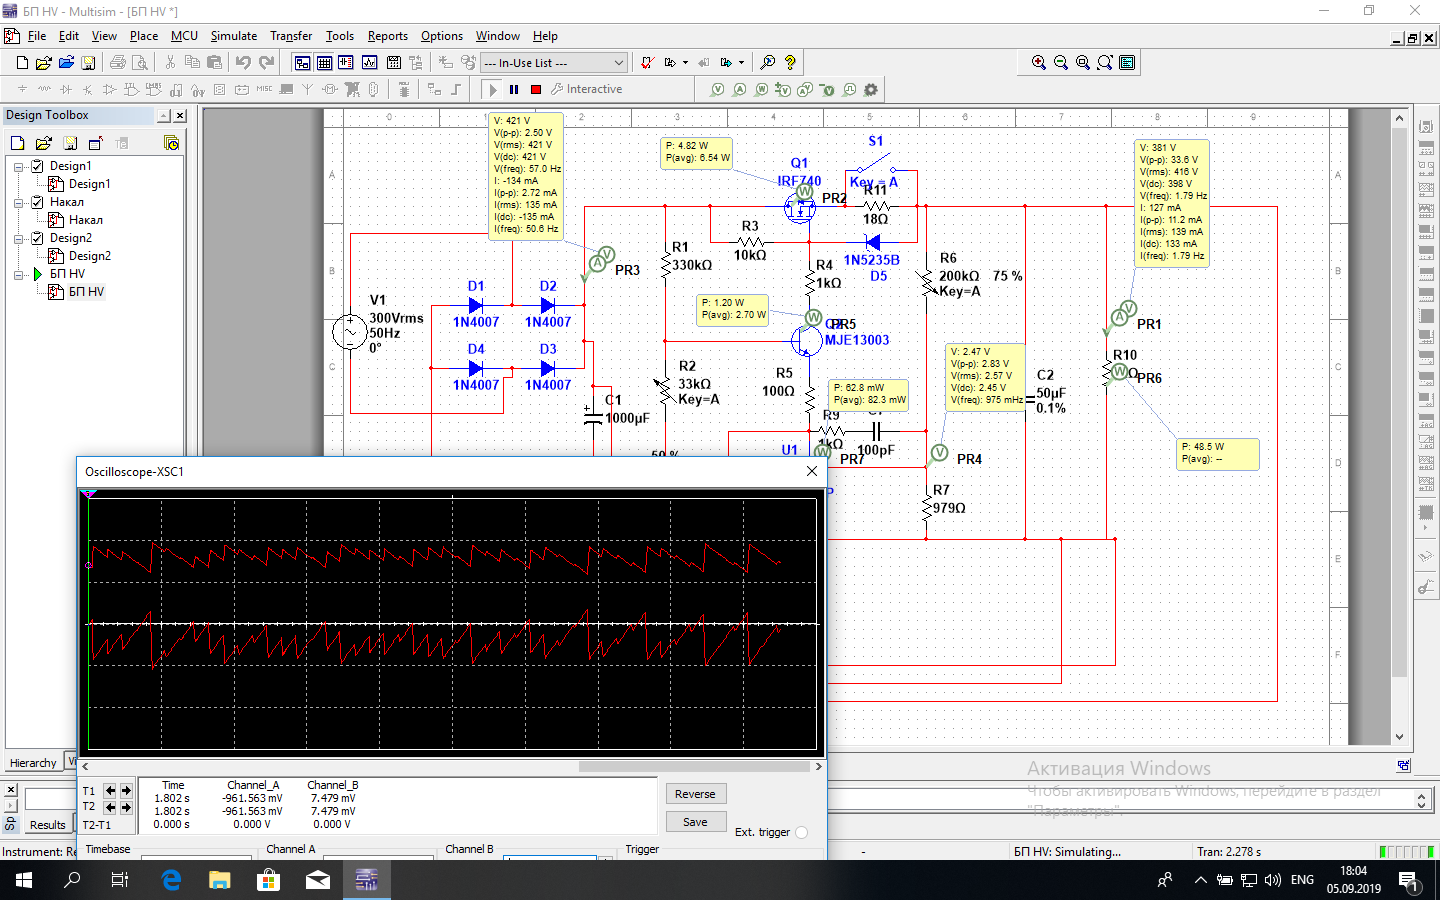Open the Simulate menu

point(233,36)
